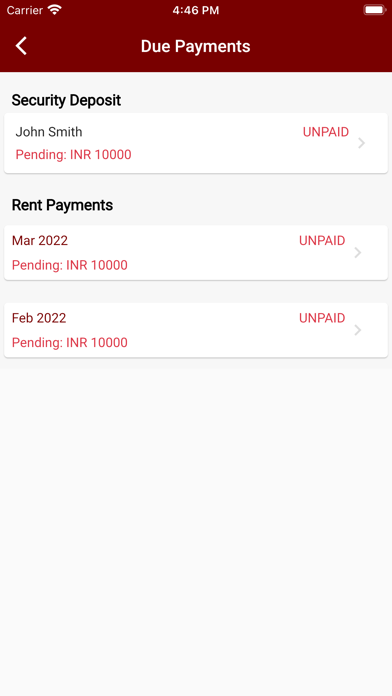Select the John Smith deposit entry
Screen dimensions: 392x696
196,143
